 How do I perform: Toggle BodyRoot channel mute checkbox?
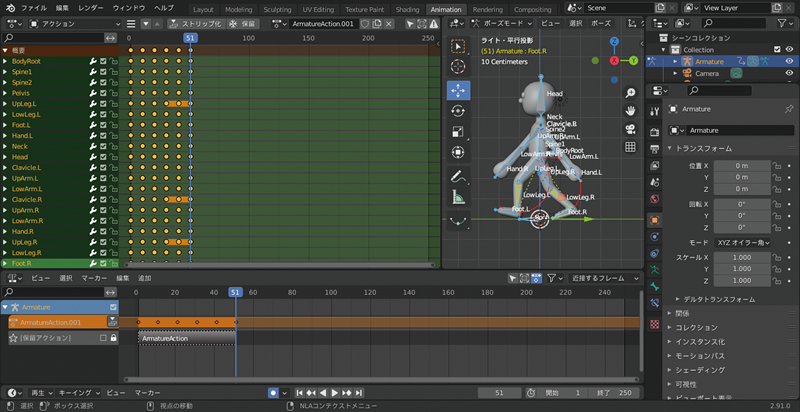pos(103,61)
